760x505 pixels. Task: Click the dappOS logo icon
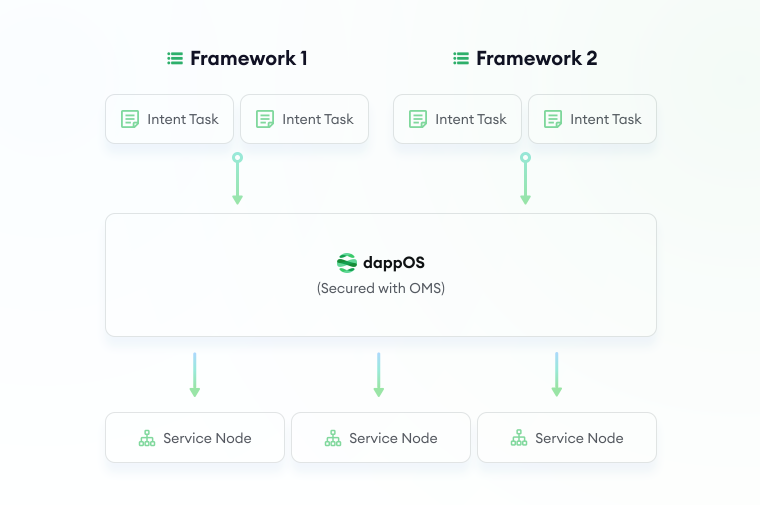347,263
